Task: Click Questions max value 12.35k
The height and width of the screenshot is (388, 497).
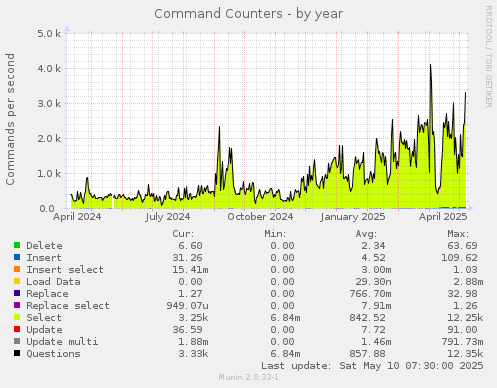Action: click(465, 354)
